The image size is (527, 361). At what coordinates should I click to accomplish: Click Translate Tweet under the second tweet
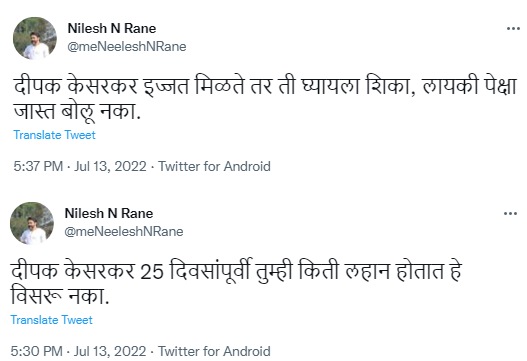click(51, 320)
